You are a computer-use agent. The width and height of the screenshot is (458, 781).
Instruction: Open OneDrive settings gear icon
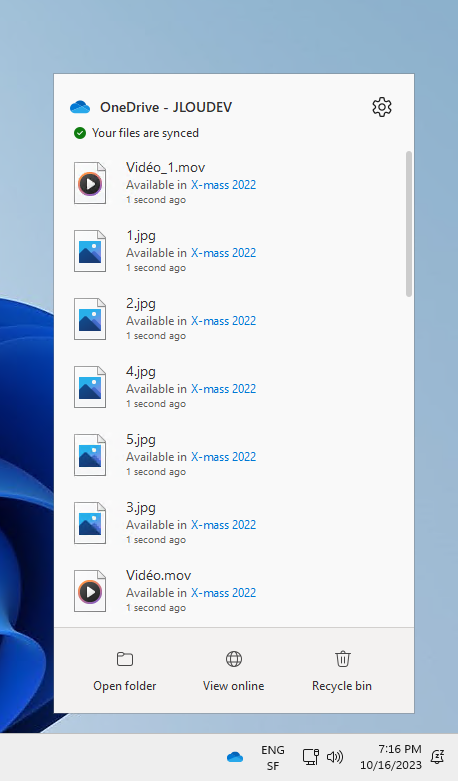382,107
